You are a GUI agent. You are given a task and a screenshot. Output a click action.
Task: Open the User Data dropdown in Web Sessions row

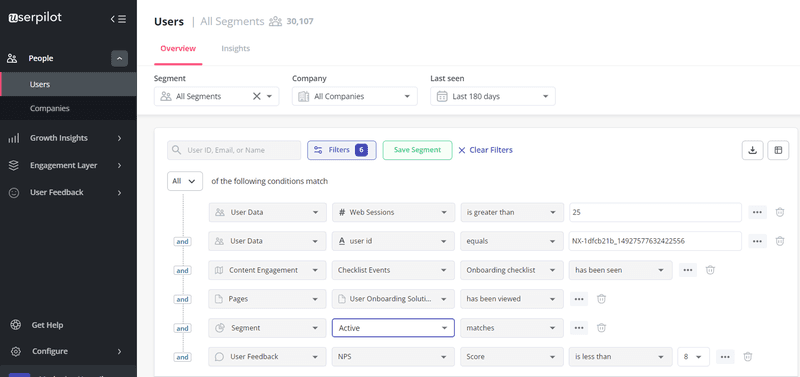click(267, 212)
